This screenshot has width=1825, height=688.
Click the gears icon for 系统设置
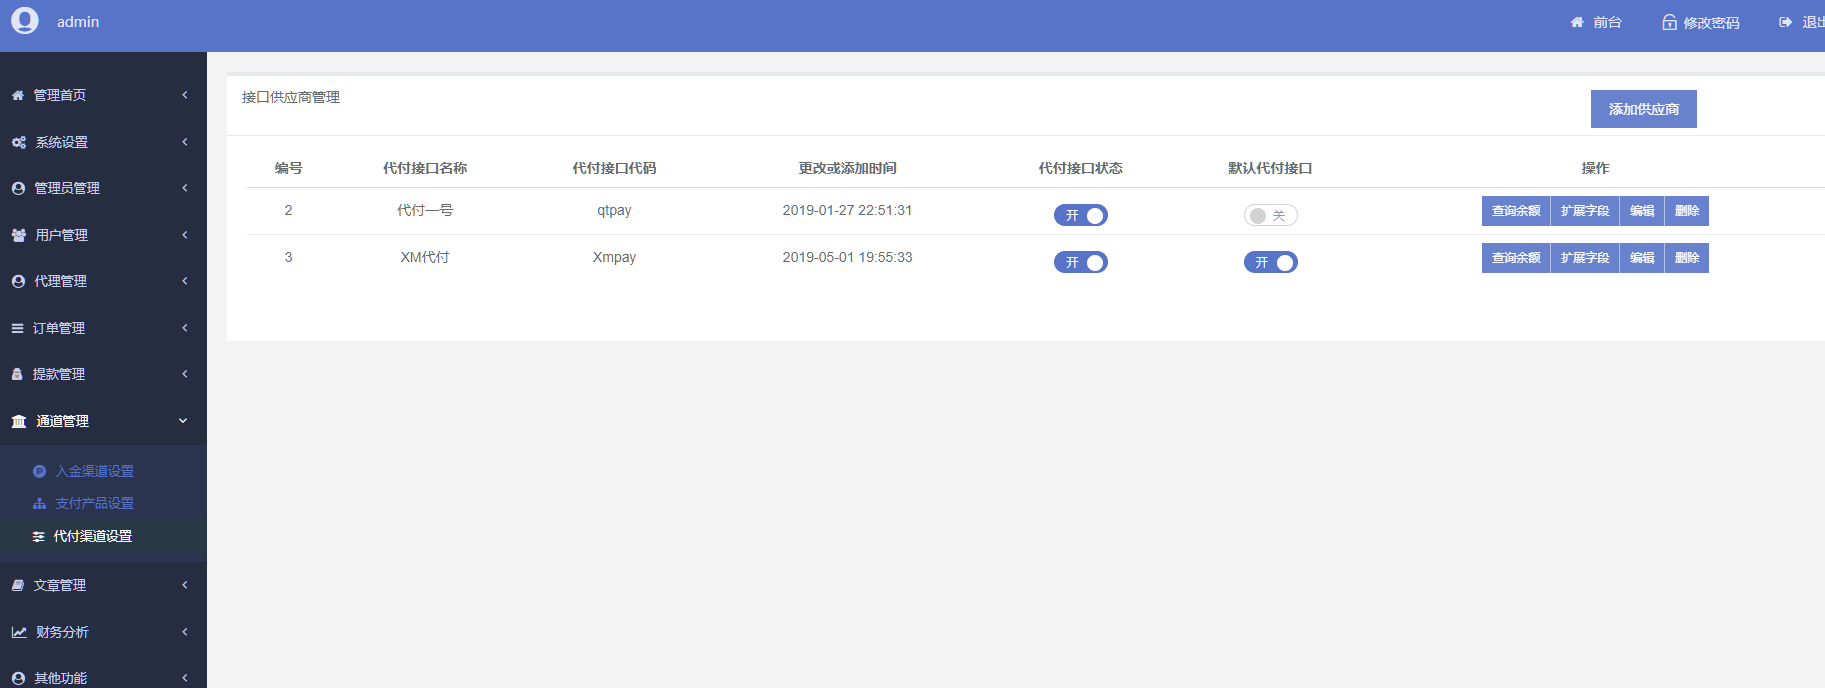18,142
